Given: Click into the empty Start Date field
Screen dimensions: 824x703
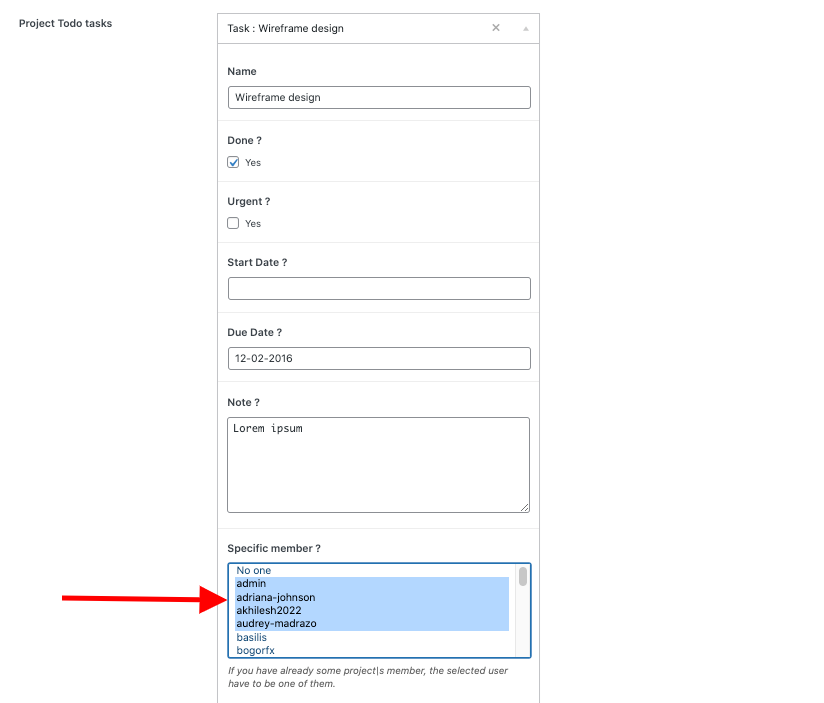Looking at the screenshot, I should pyautogui.click(x=379, y=289).
